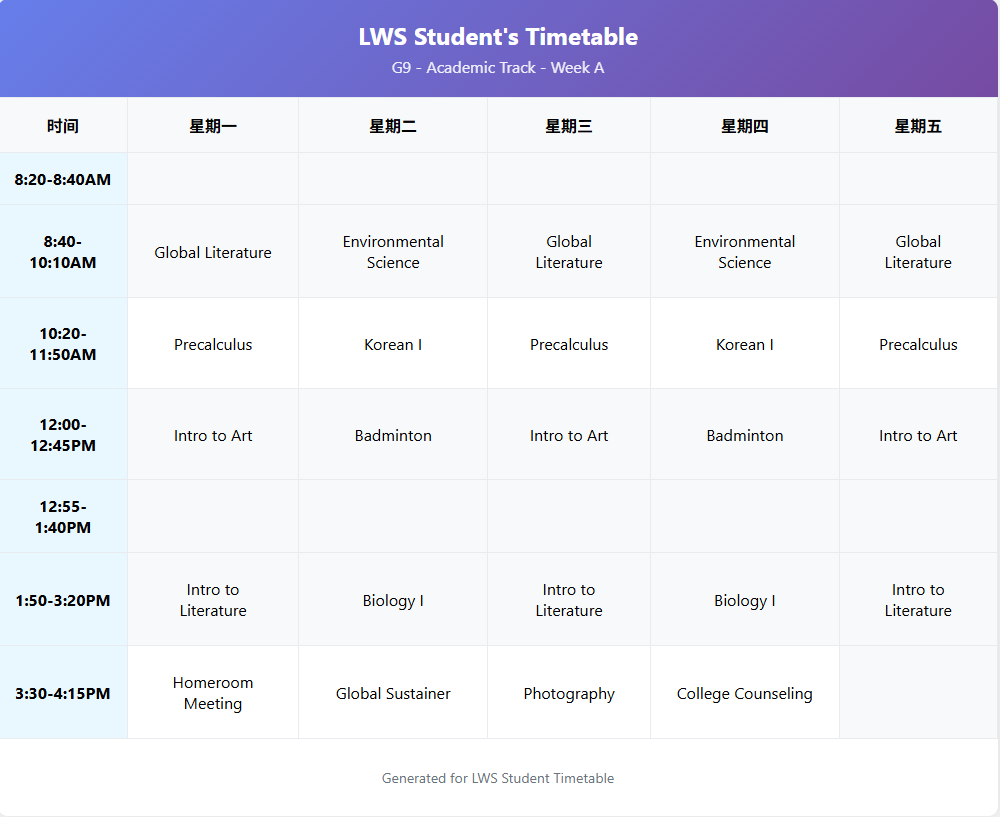Click Precalculus in the 星期三 column

point(569,344)
